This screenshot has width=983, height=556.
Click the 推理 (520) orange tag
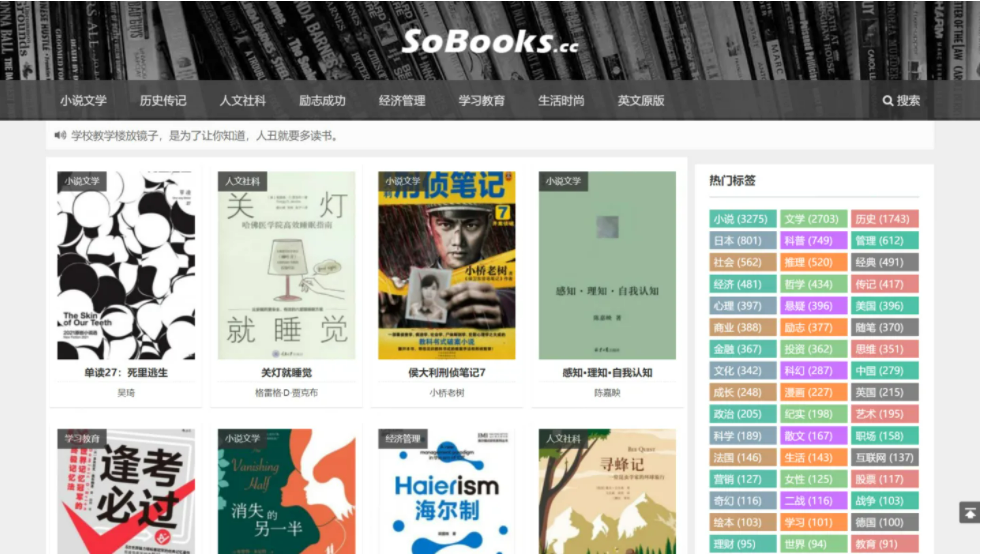pyautogui.click(x=814, y=262)
